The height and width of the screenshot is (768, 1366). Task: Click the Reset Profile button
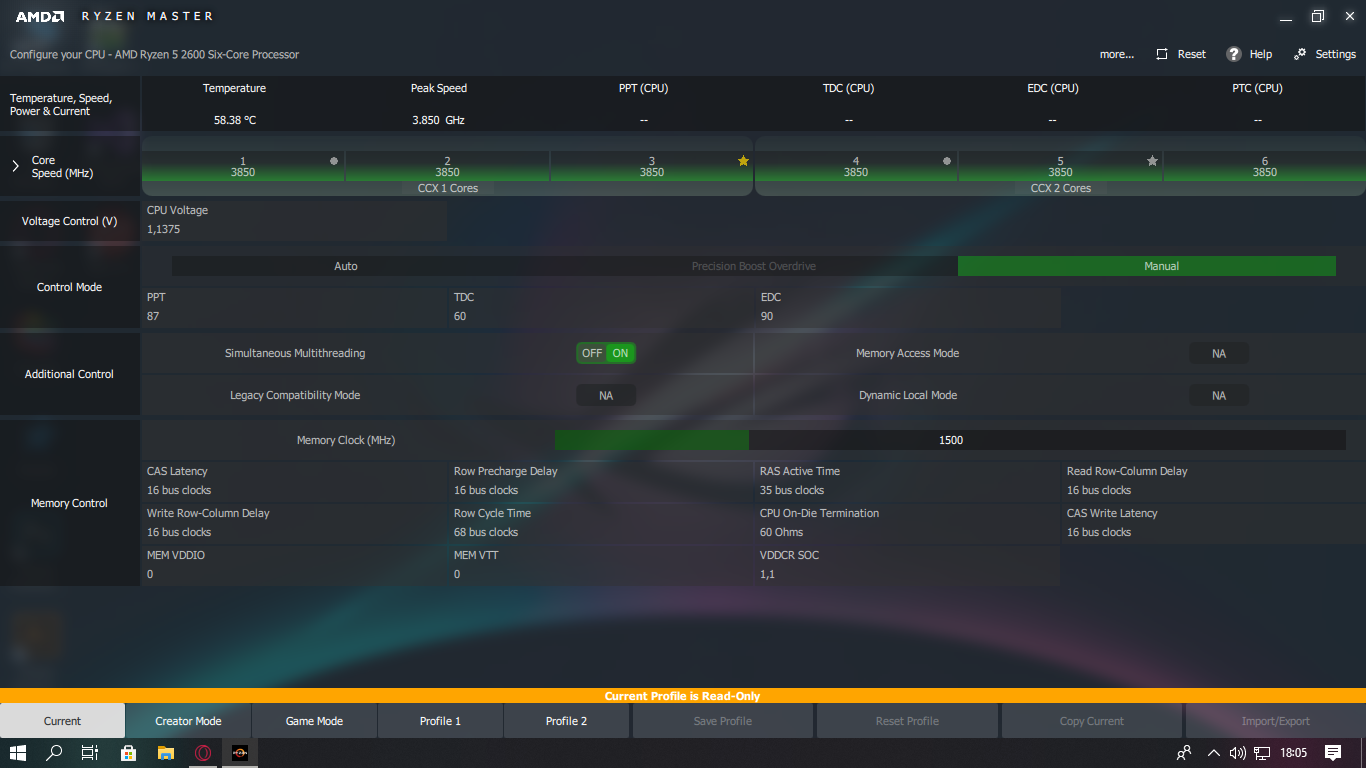908,721
